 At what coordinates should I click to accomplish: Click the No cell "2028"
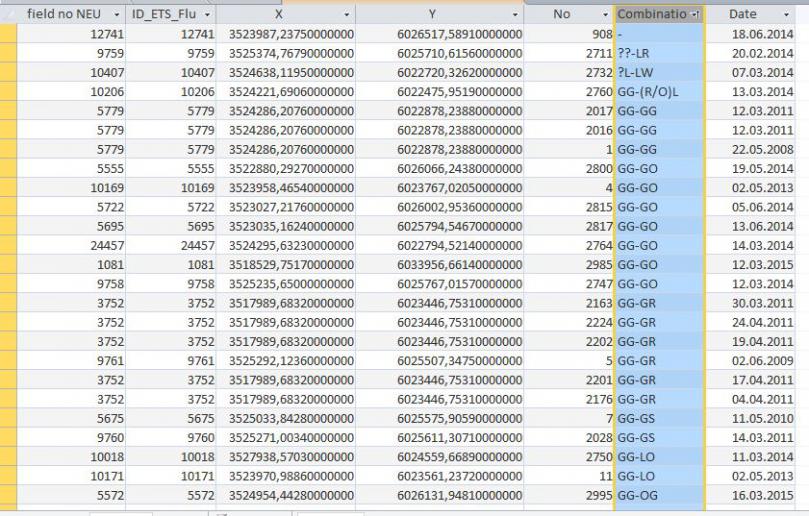[x=569, y=438]
